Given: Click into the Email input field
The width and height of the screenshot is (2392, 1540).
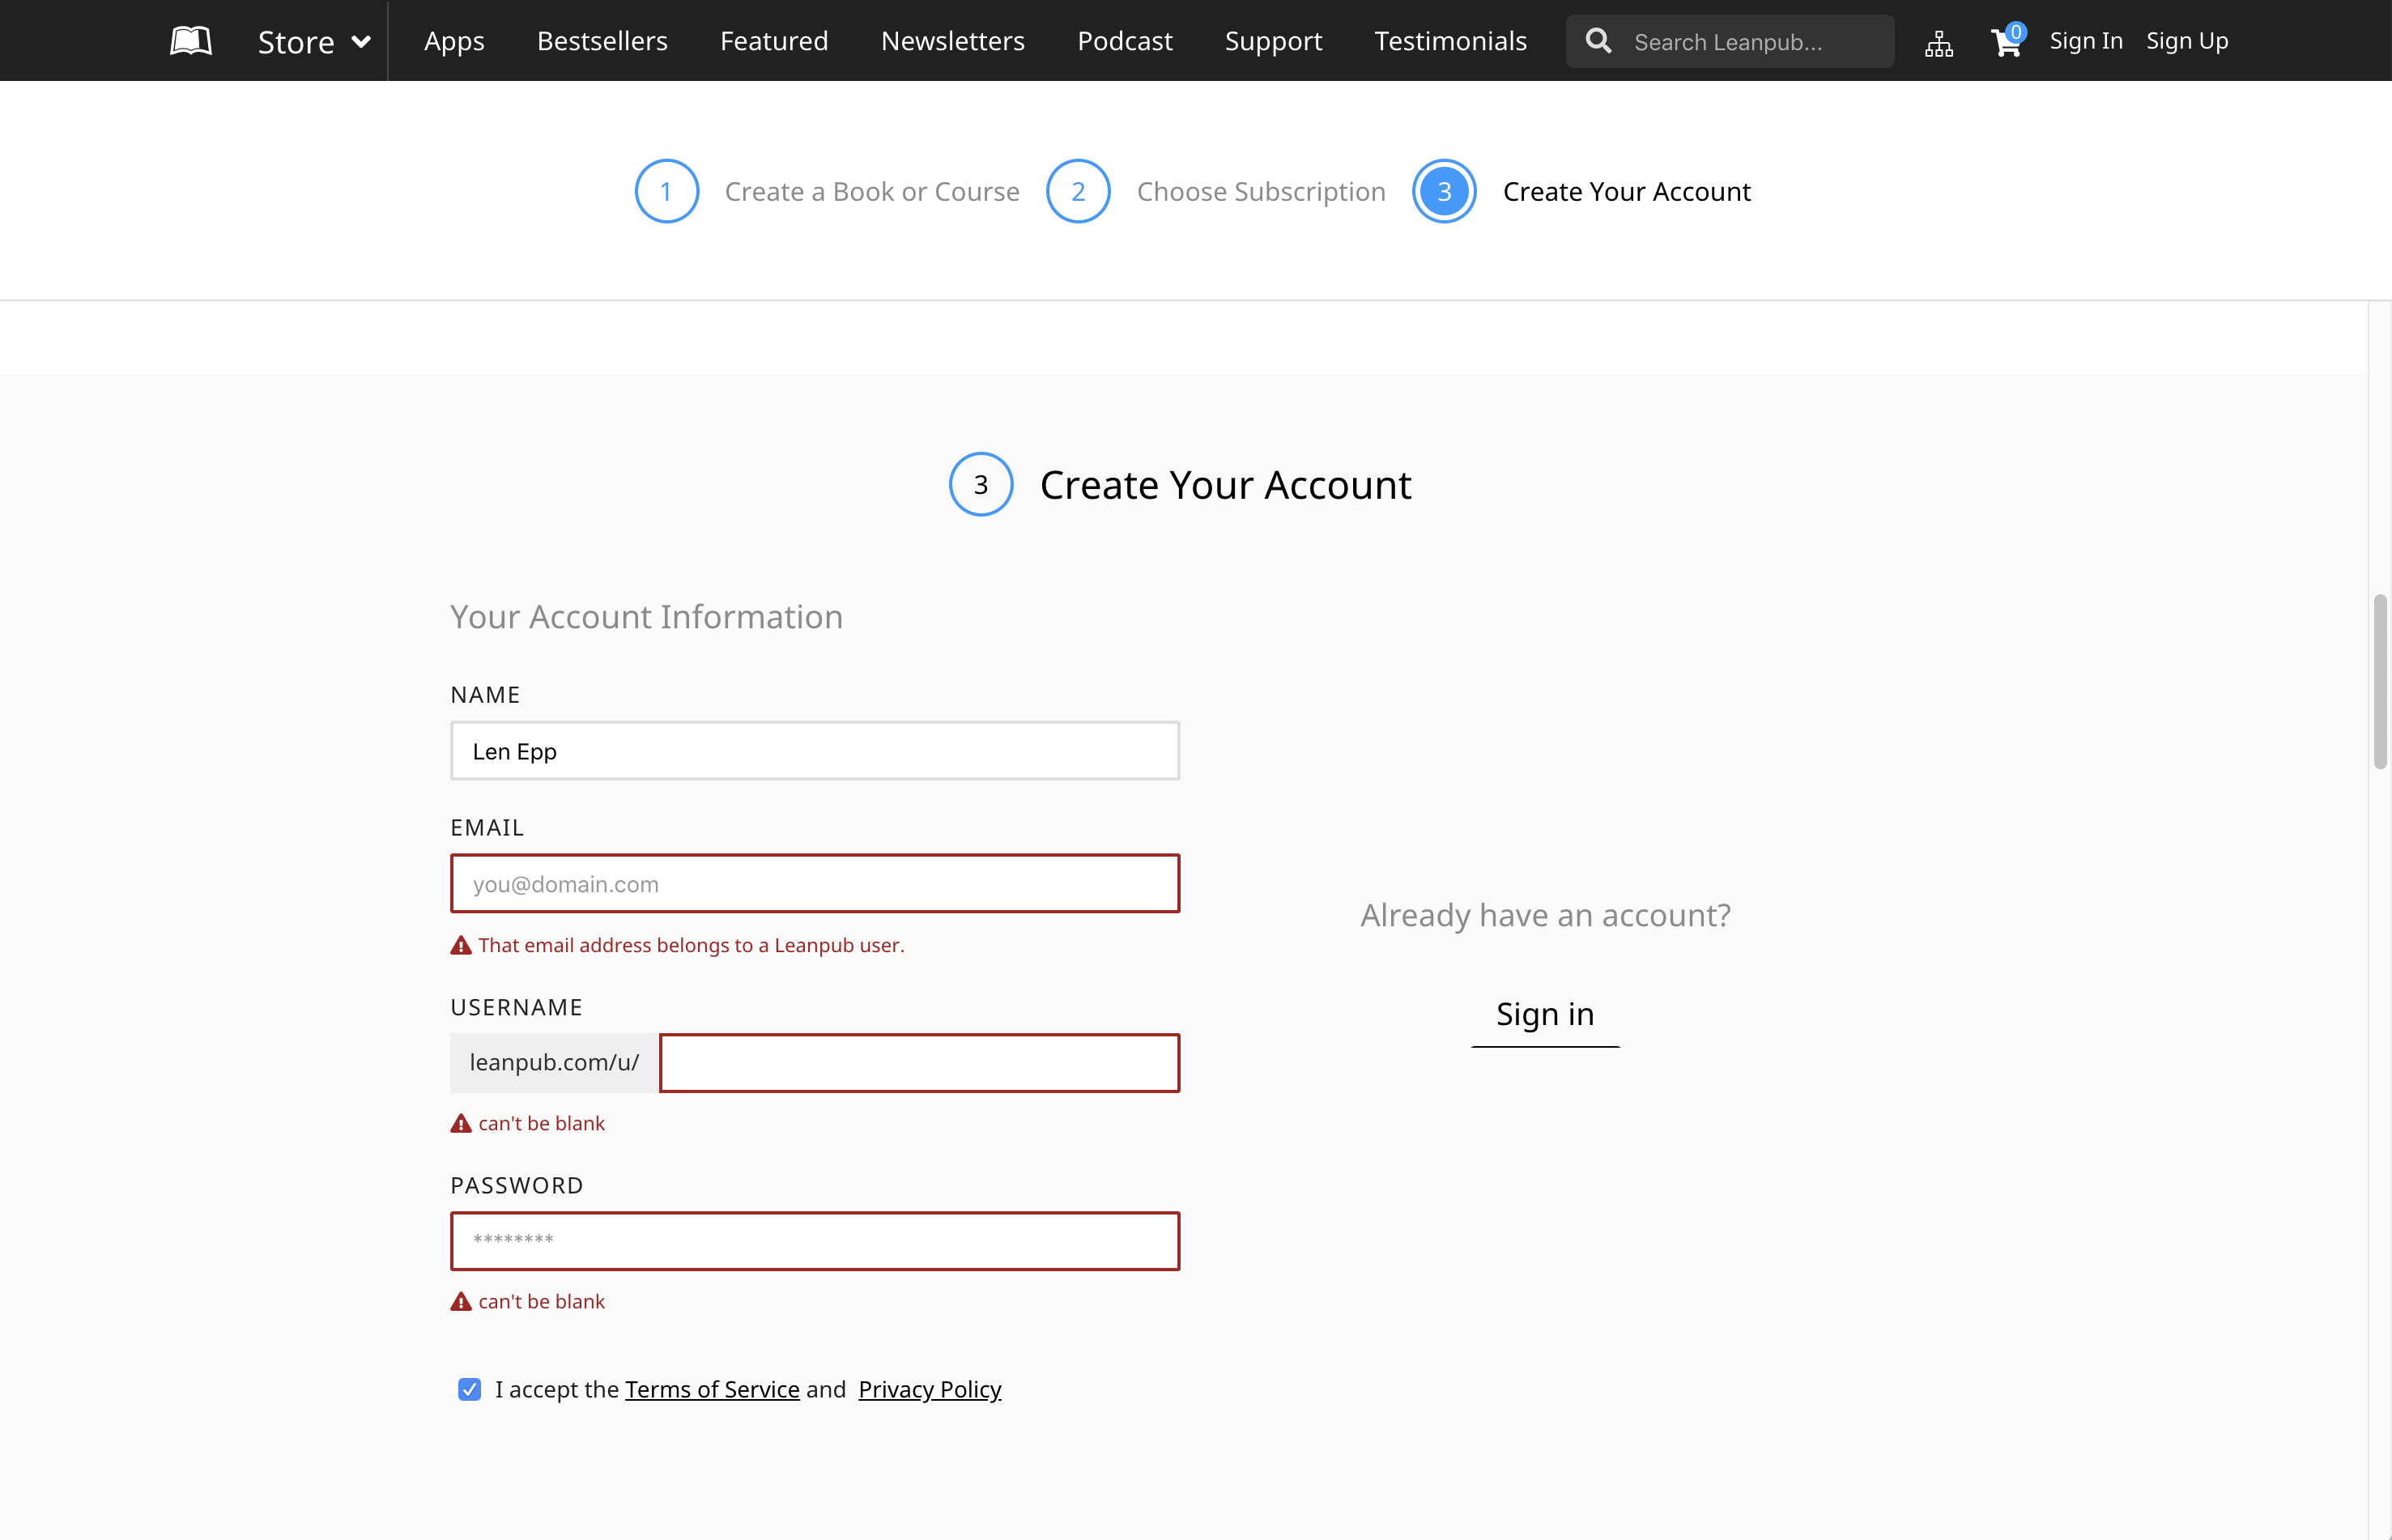Looking at the screenshot, I should click(x=815, y=884).
